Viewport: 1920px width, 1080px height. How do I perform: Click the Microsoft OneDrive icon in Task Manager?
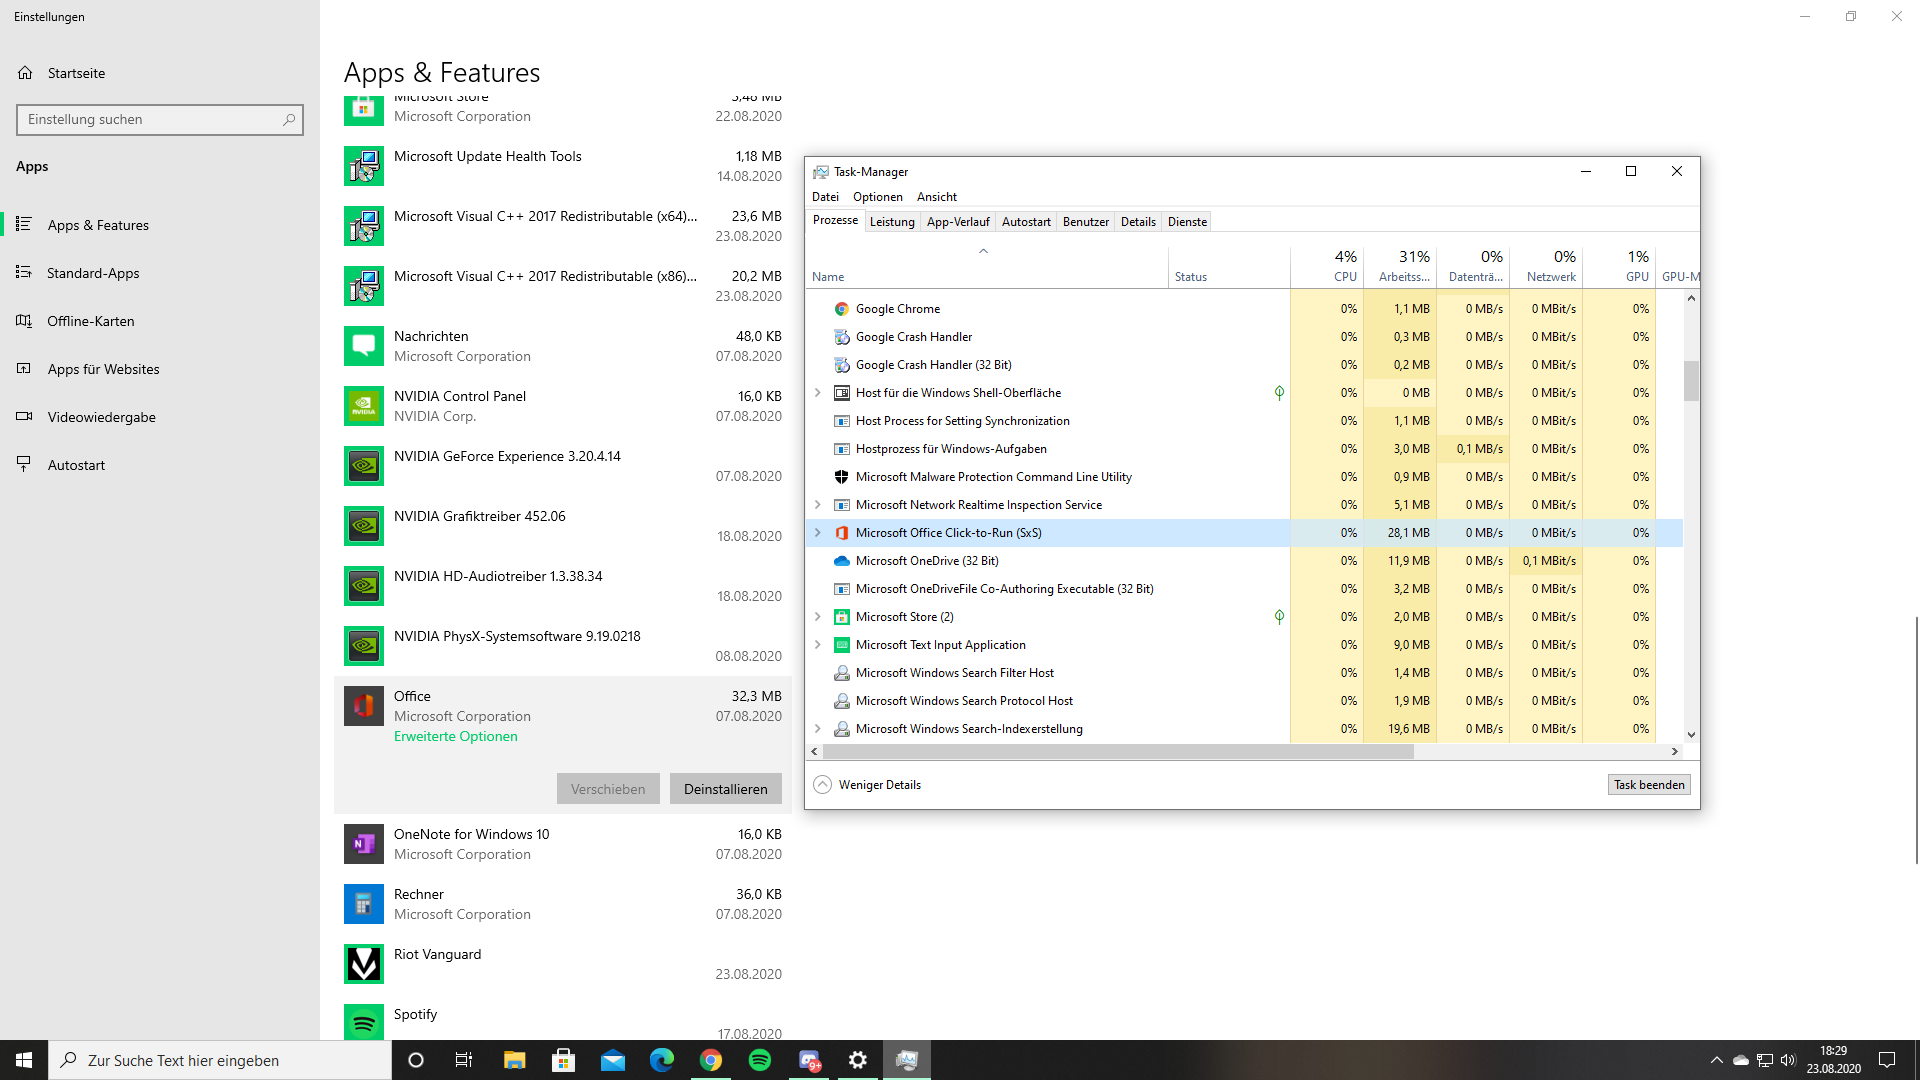(x=841, y=560)
